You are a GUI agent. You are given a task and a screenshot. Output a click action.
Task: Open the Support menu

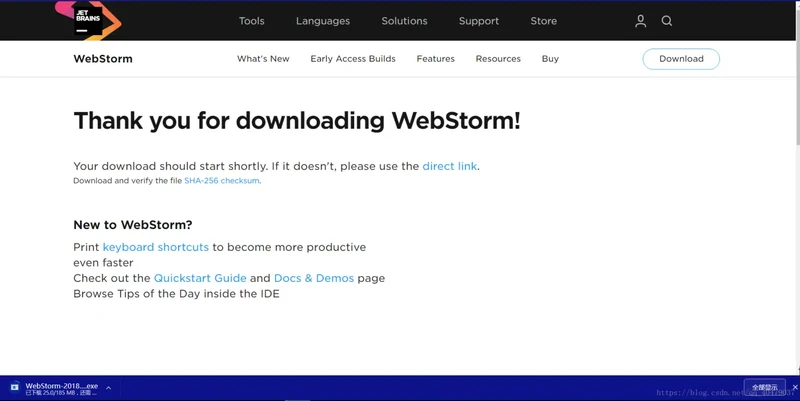click(479, 21)
